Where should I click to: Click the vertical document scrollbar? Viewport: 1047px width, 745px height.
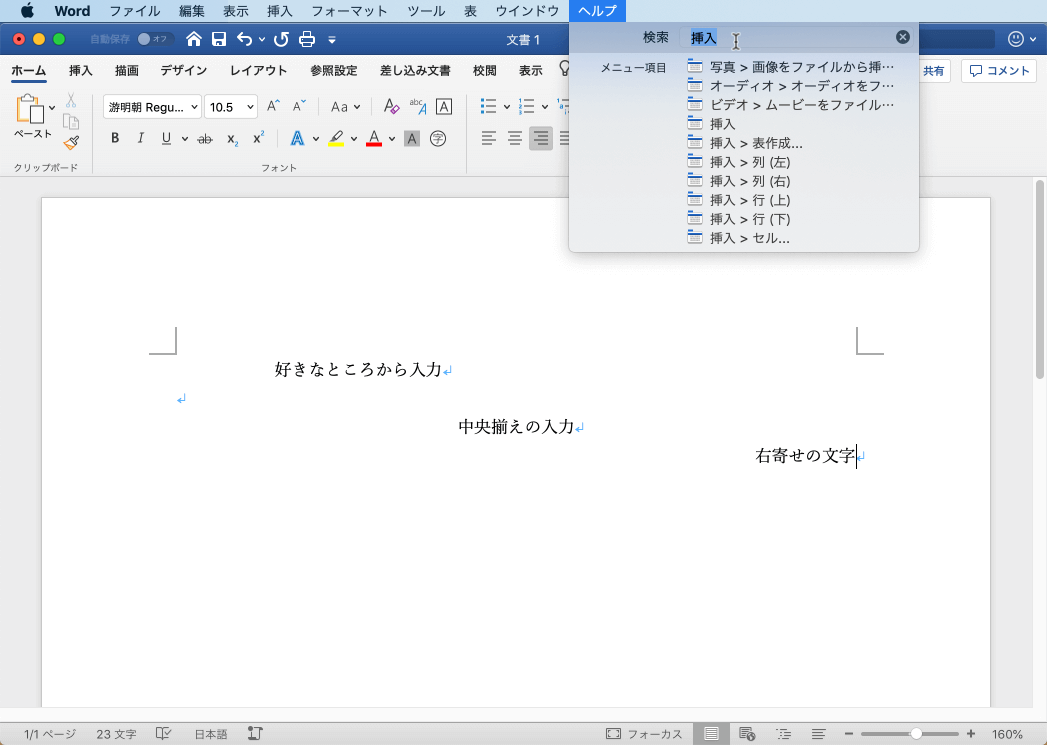click(1040, 280)
